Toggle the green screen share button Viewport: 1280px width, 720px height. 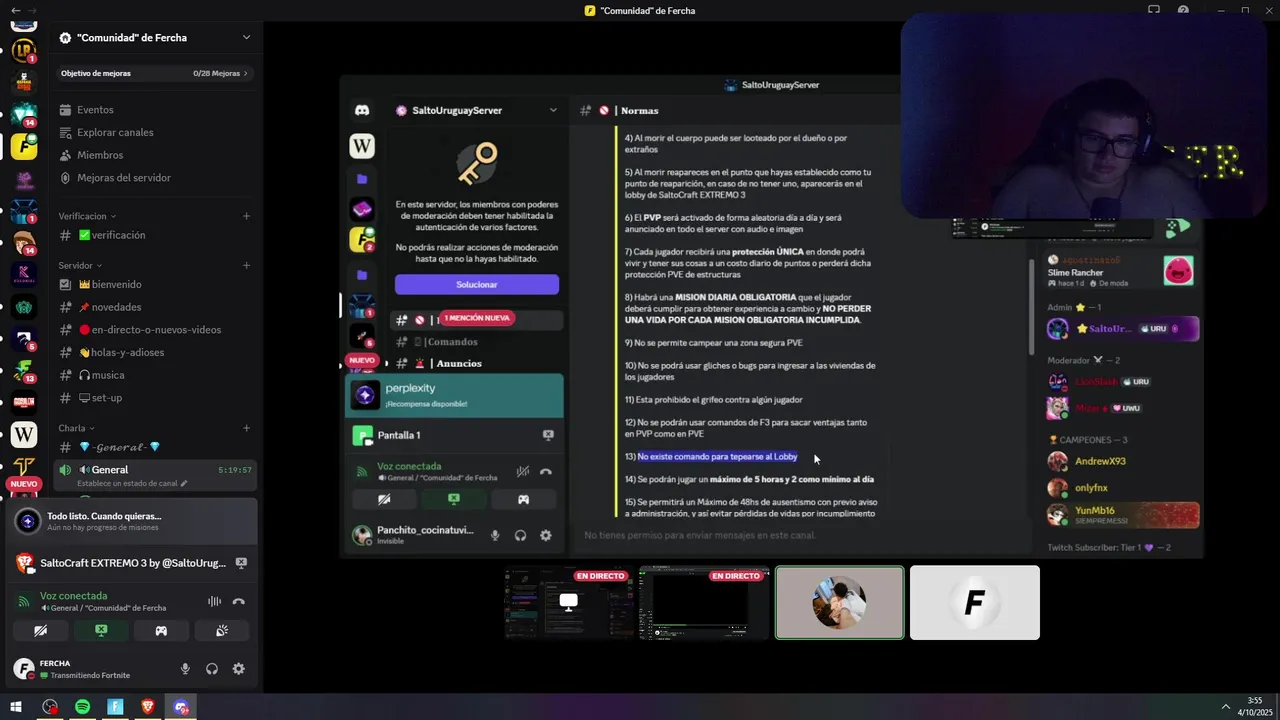click(x=101, y=631)
